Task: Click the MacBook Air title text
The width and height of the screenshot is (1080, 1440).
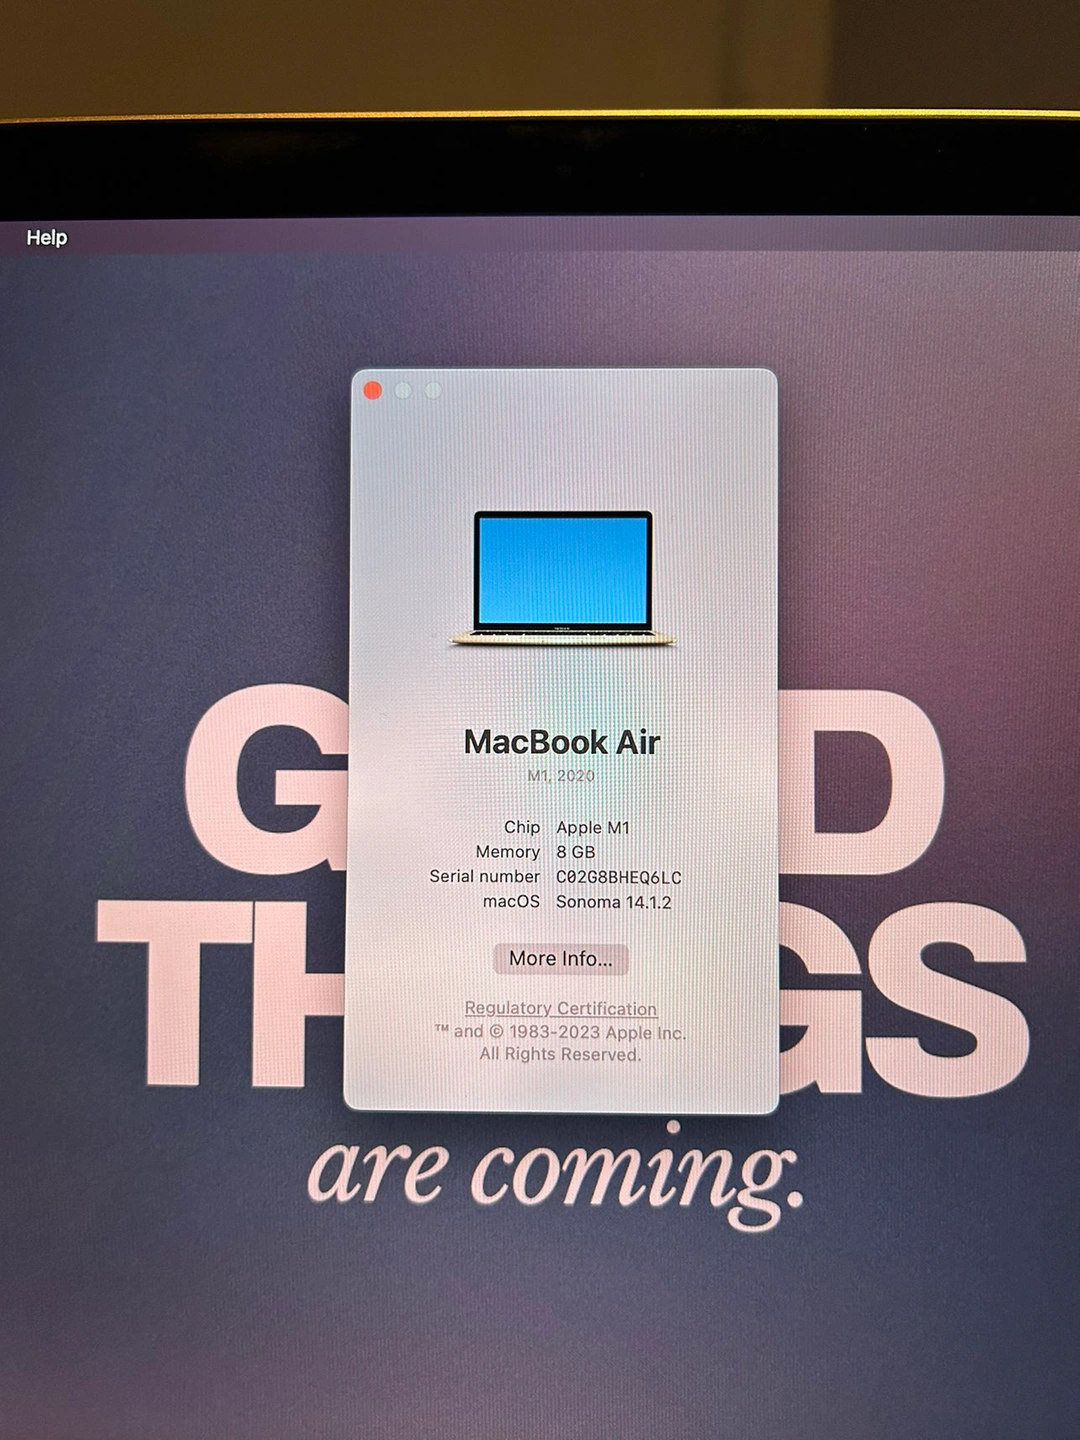Action: tap(562, 742)
